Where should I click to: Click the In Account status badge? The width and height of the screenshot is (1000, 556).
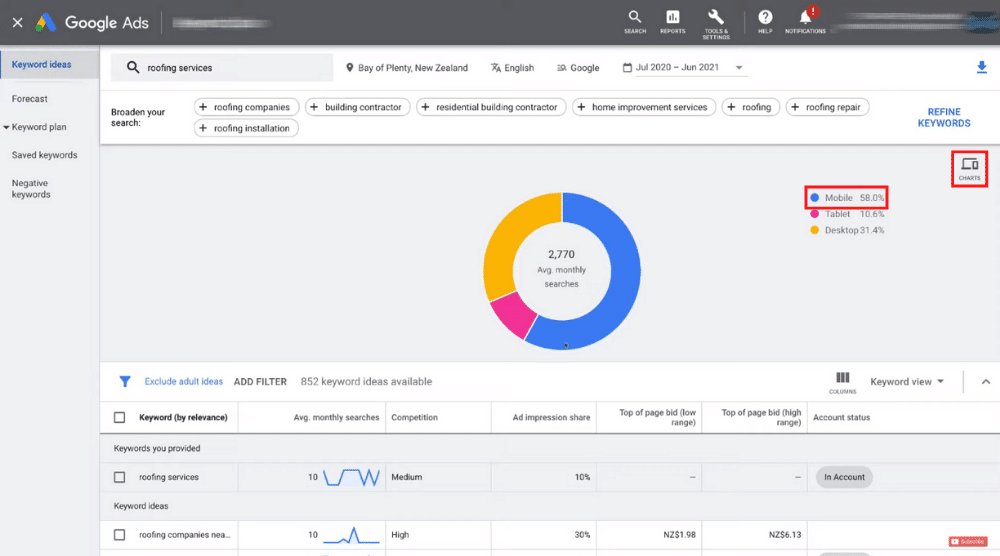point(844,477)
